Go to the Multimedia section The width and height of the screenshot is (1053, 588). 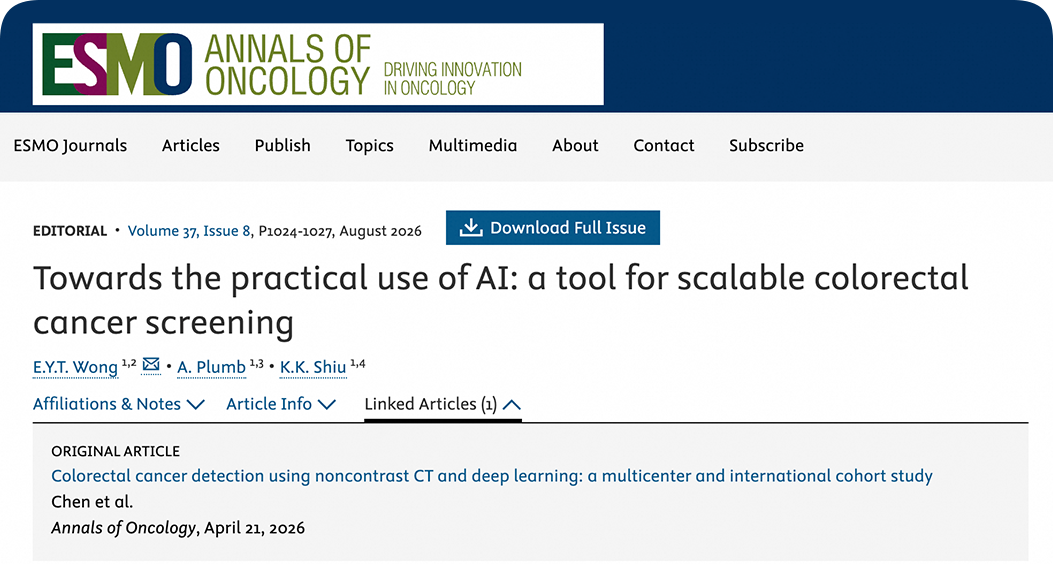pos(473,146)
